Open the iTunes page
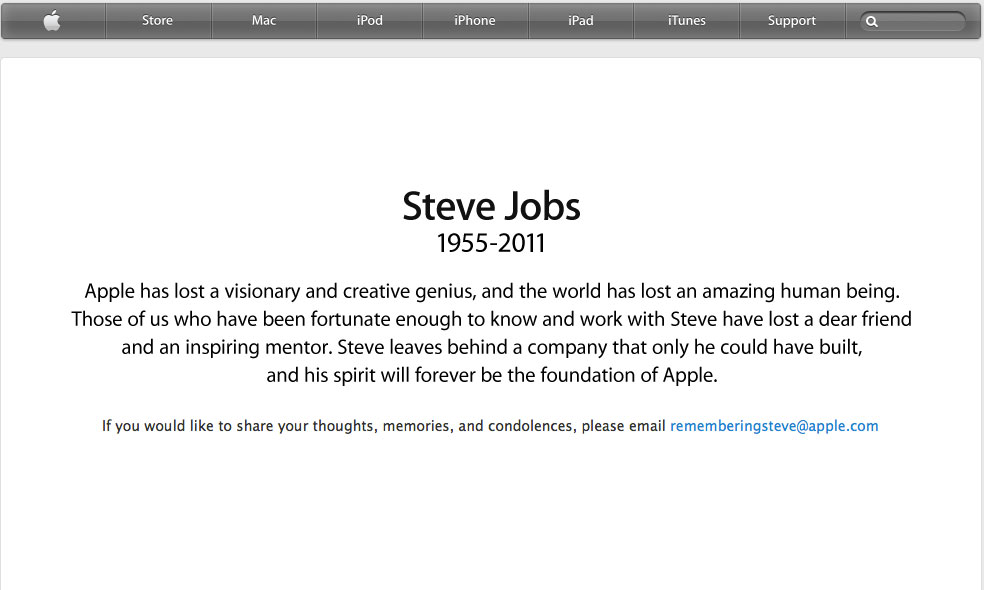Viewport: 984px width, 590px height. point(687,21)
